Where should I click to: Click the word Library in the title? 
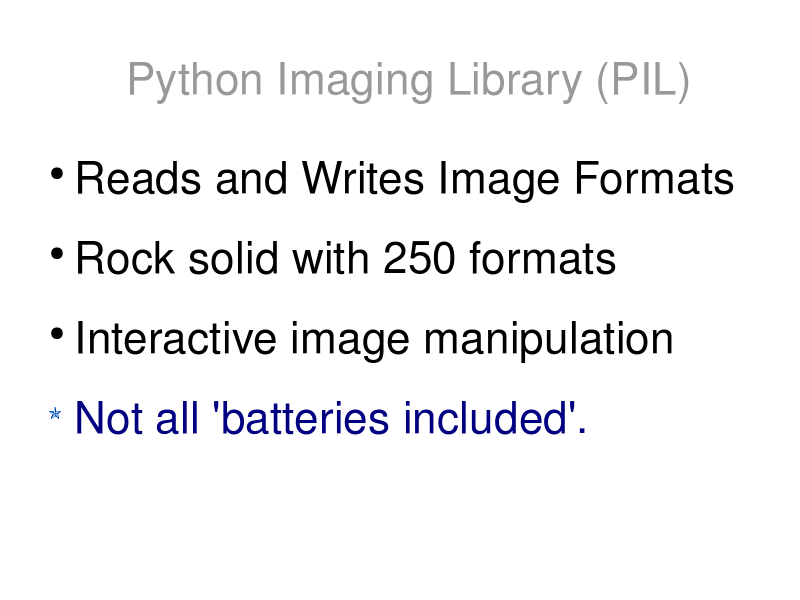(515, 81)
